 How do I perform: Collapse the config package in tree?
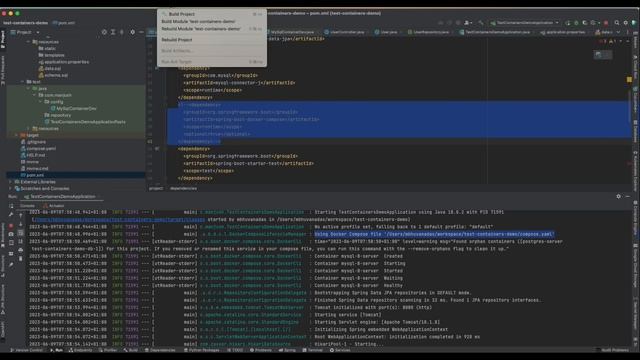point(41,102)
